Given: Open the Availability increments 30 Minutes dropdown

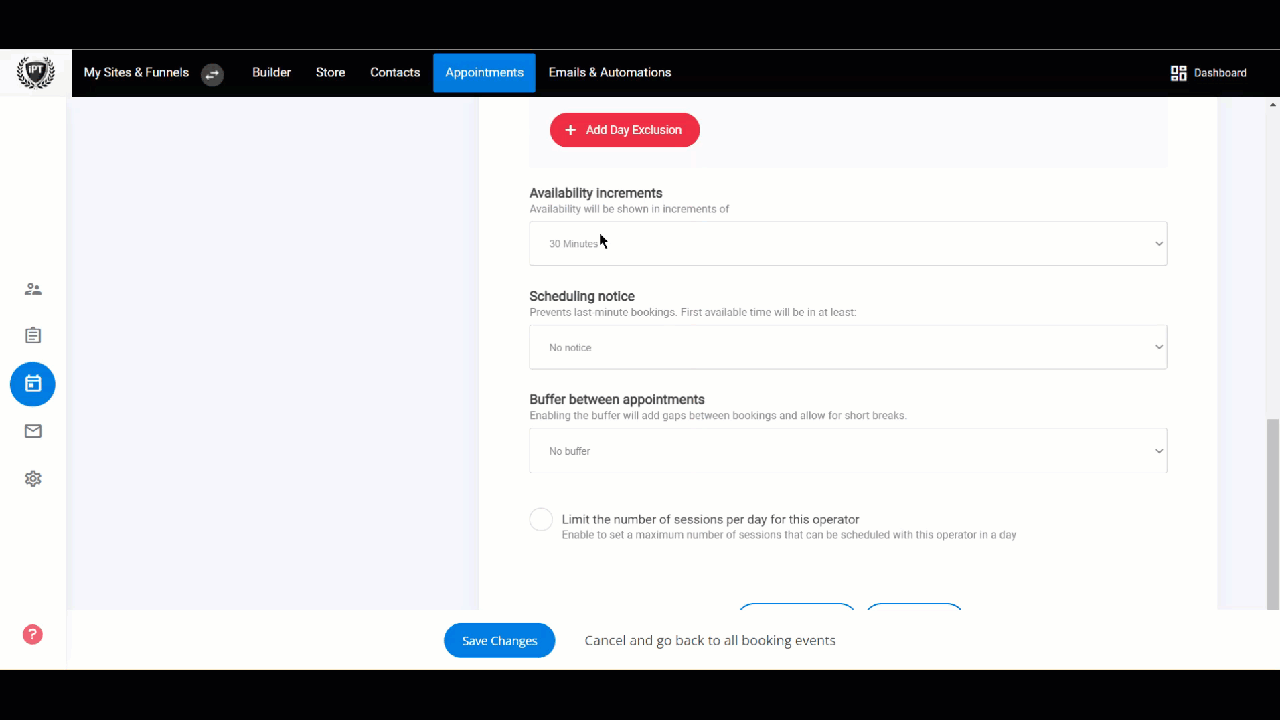Looking at the screenshot, I should 848,244.
